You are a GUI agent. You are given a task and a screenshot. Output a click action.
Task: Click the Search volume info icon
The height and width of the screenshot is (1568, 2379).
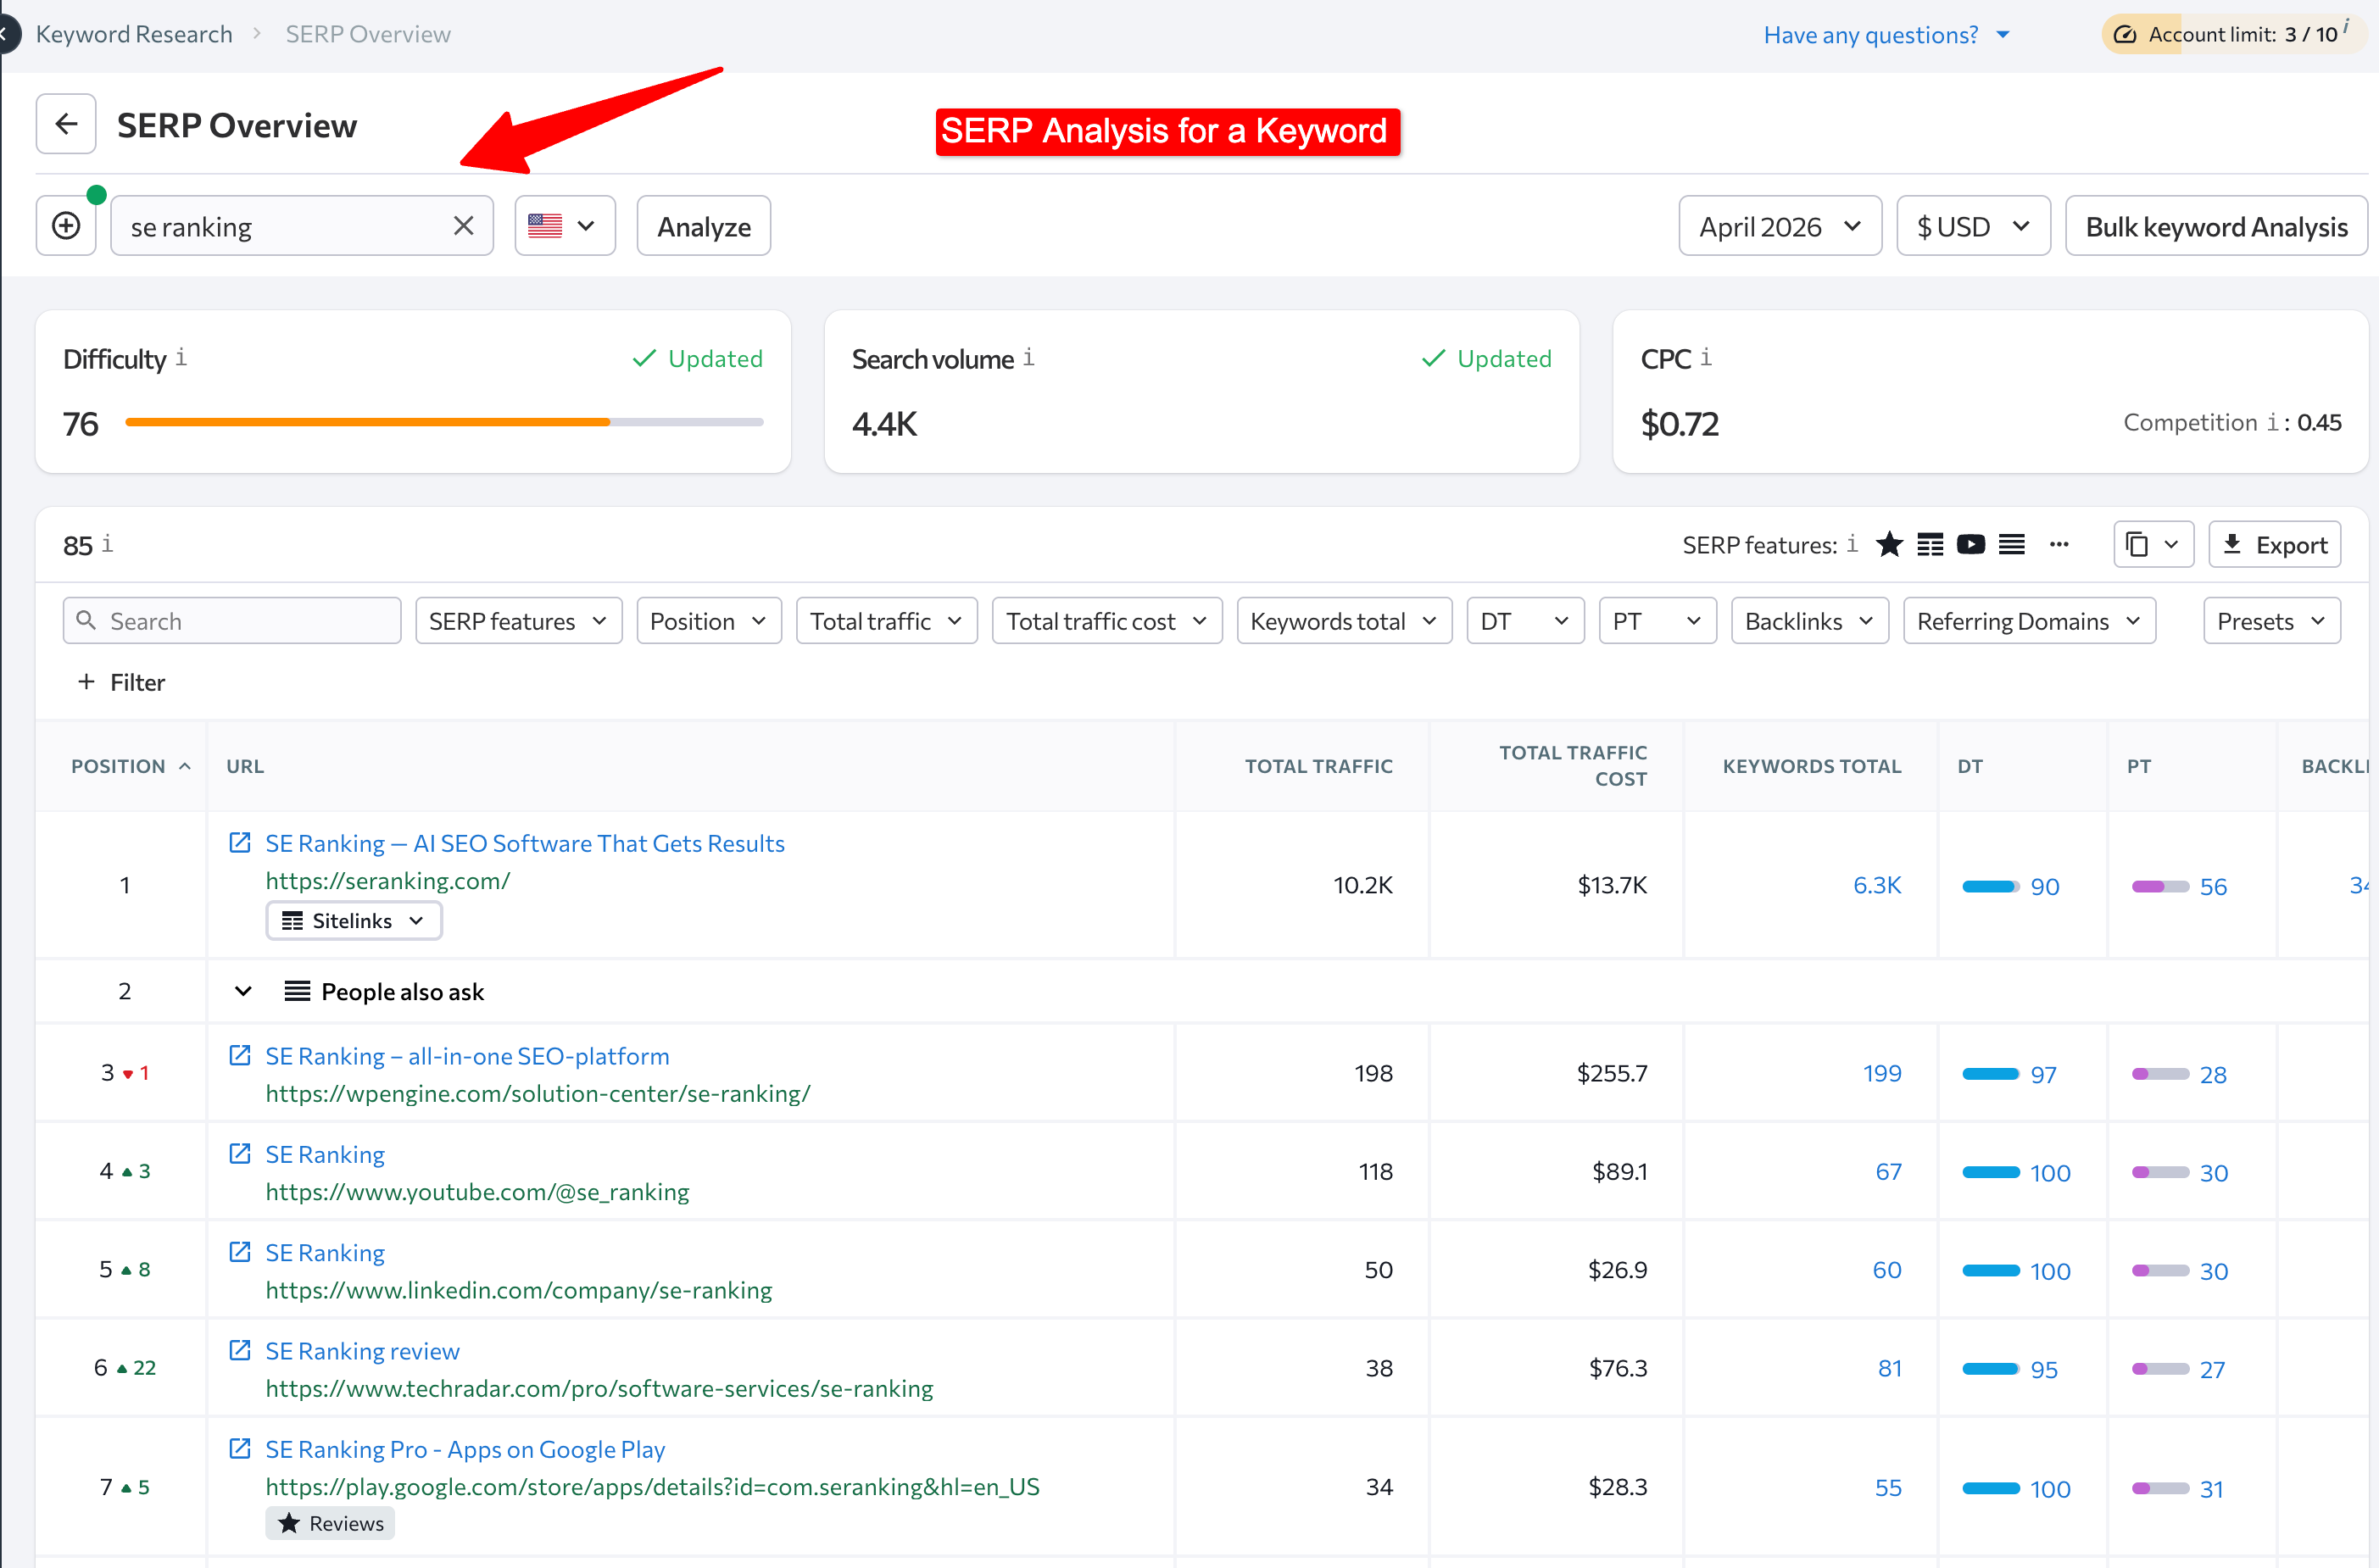[1028, 357]
